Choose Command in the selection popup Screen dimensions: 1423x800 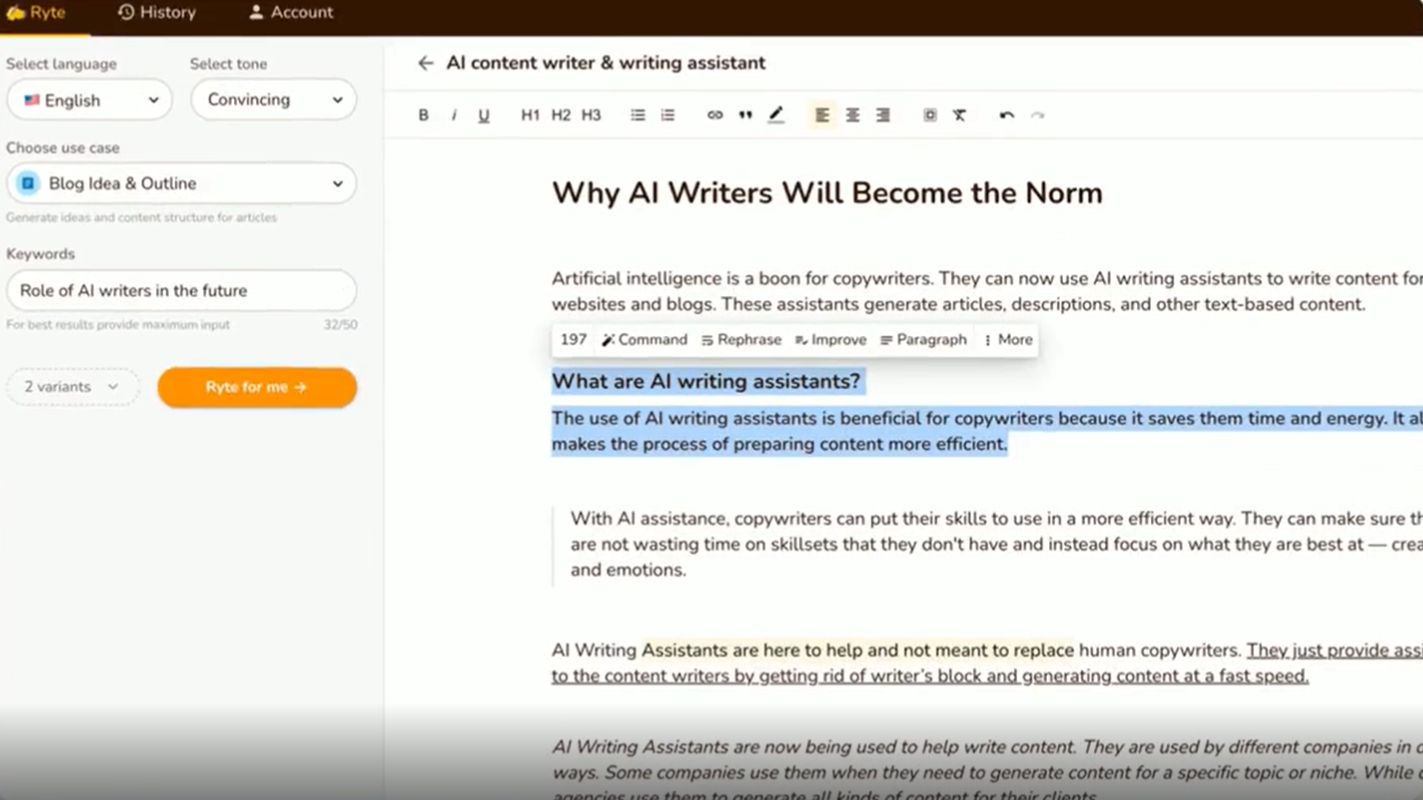[x=645, y=340]
